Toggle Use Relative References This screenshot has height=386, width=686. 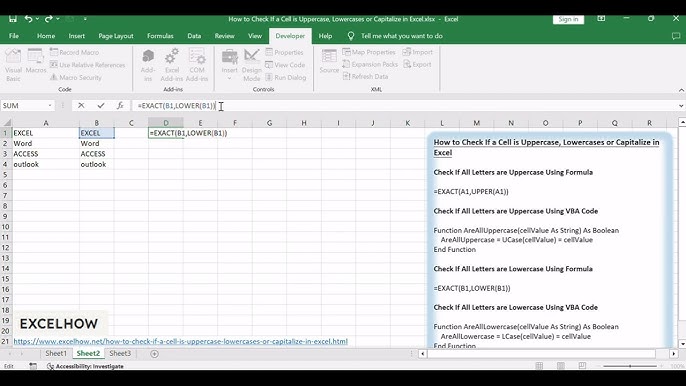pos(88,65)
